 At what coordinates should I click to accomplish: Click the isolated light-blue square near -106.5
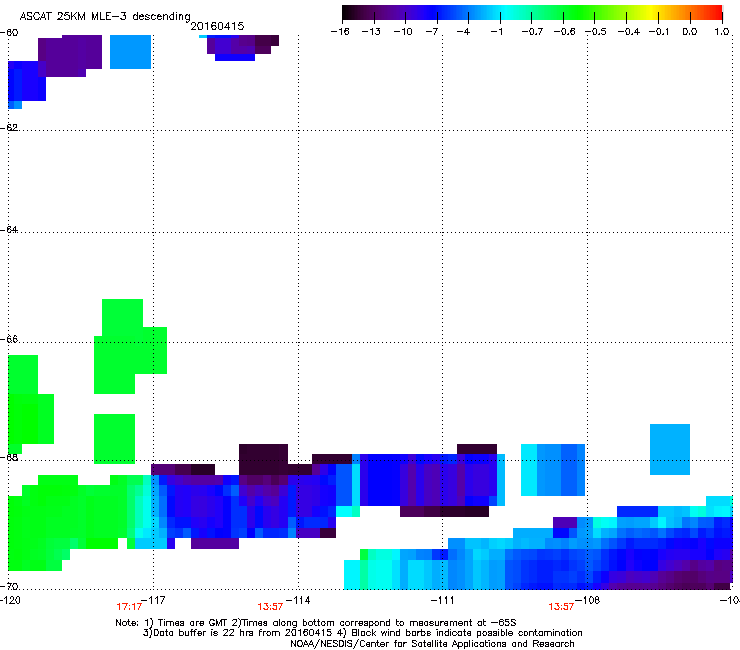(x=670, y=449)
